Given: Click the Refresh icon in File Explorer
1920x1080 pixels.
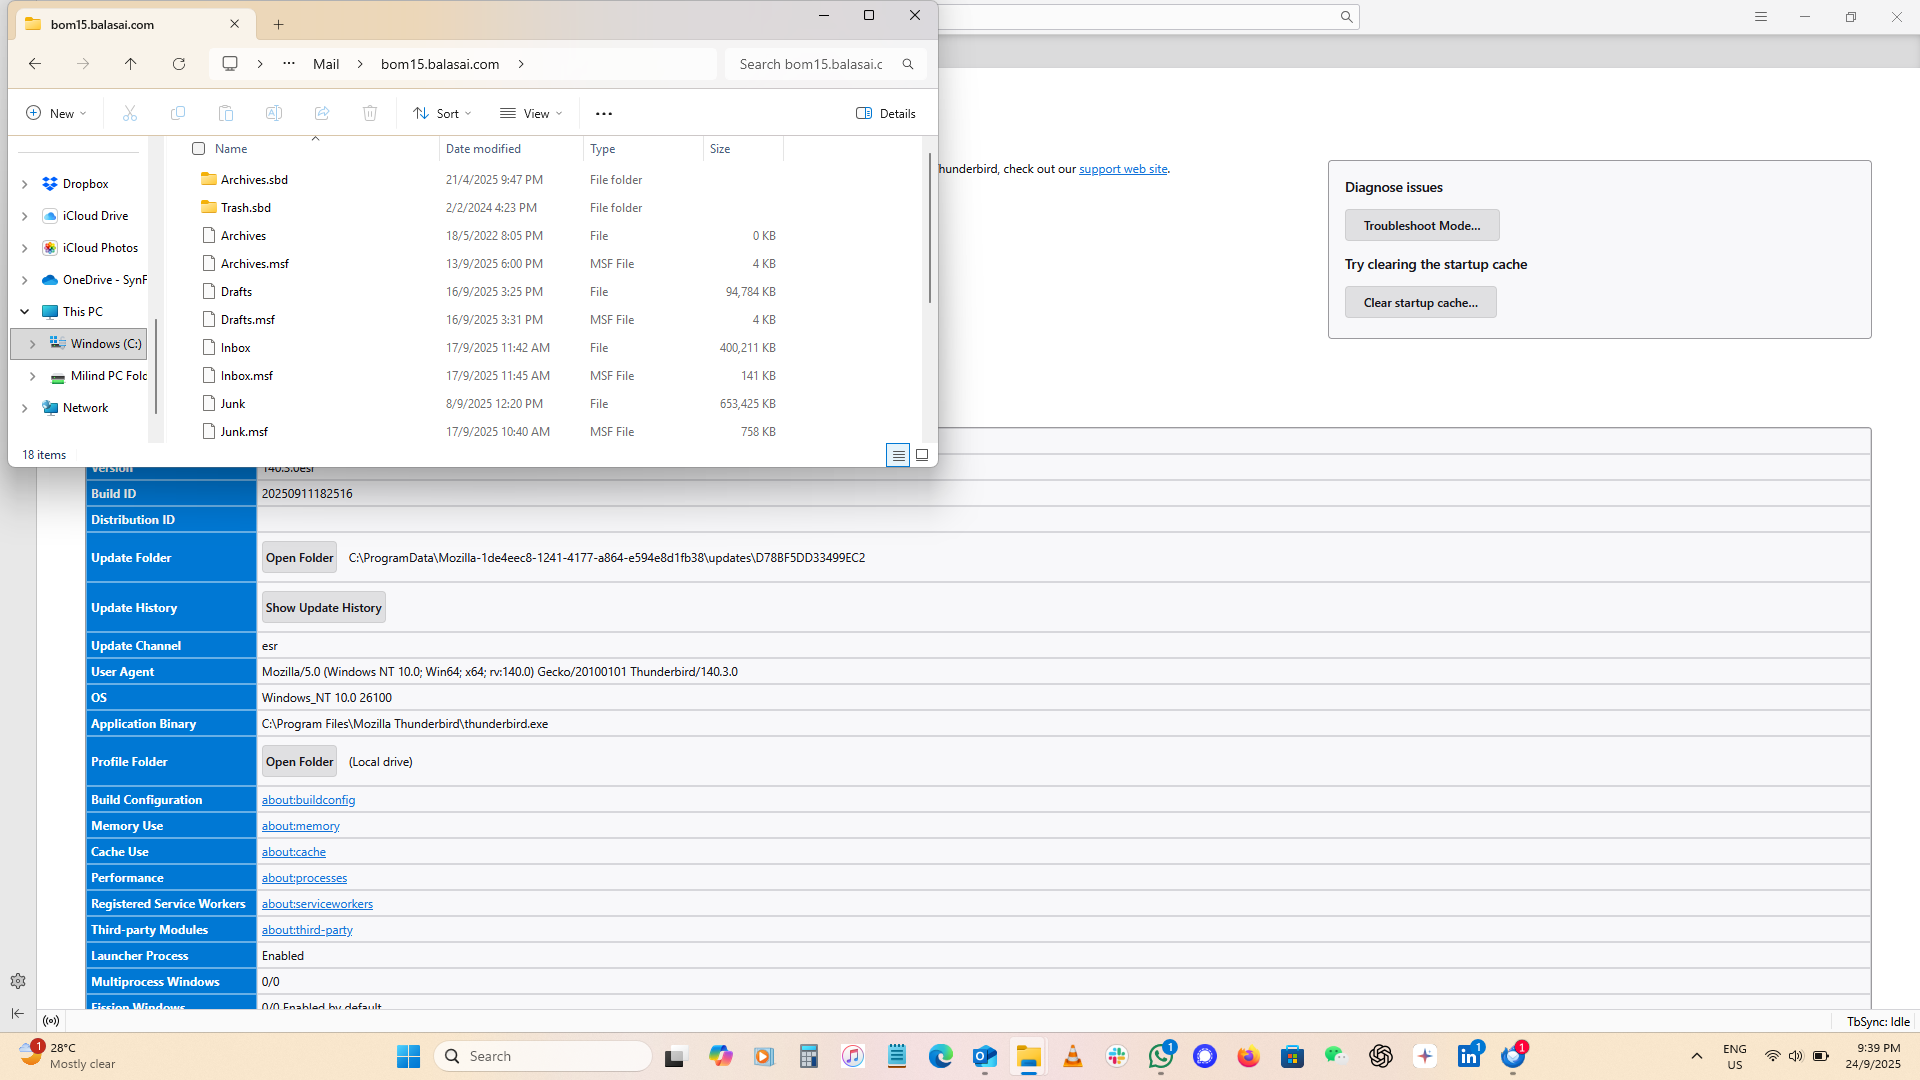Looking at the screenshot, I should coord(179,64).
